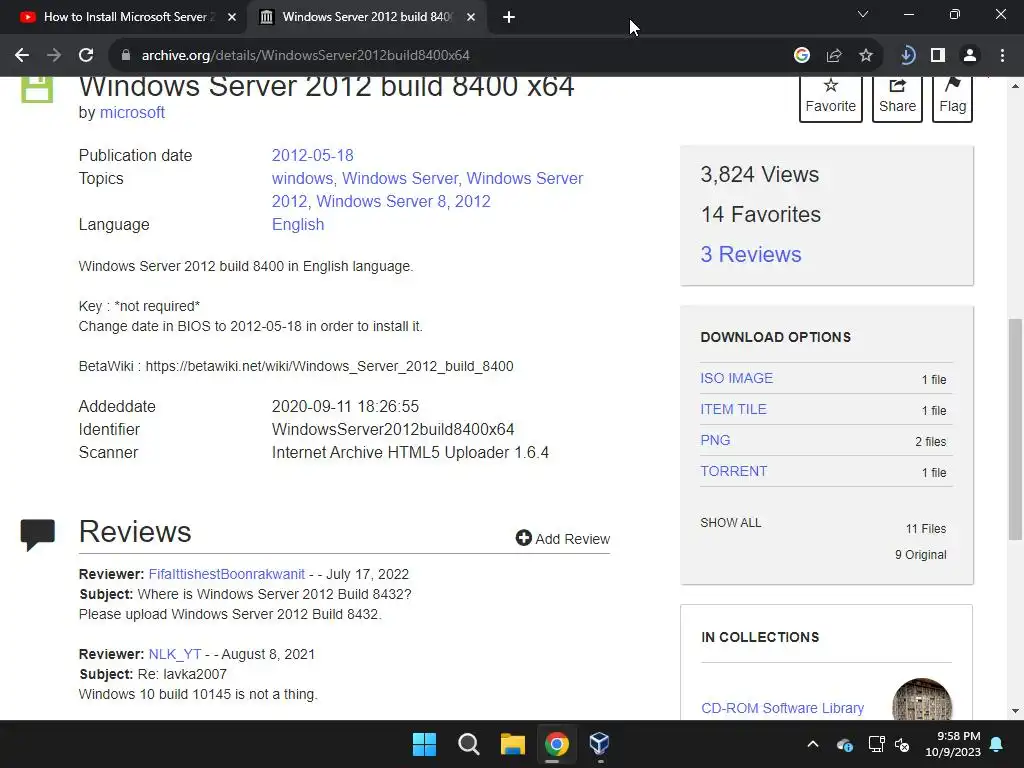Open the Windows Start menu
The image size is (1024, 768).
(424, 744)
